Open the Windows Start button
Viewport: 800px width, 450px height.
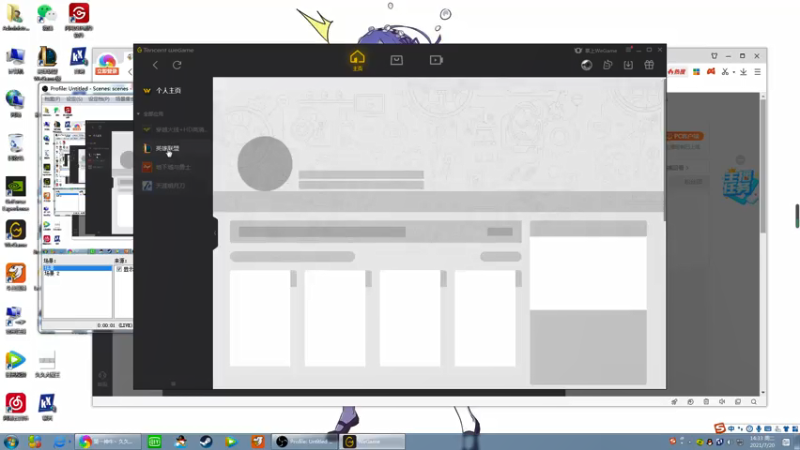pyautogui.click(x=11, y=441)
